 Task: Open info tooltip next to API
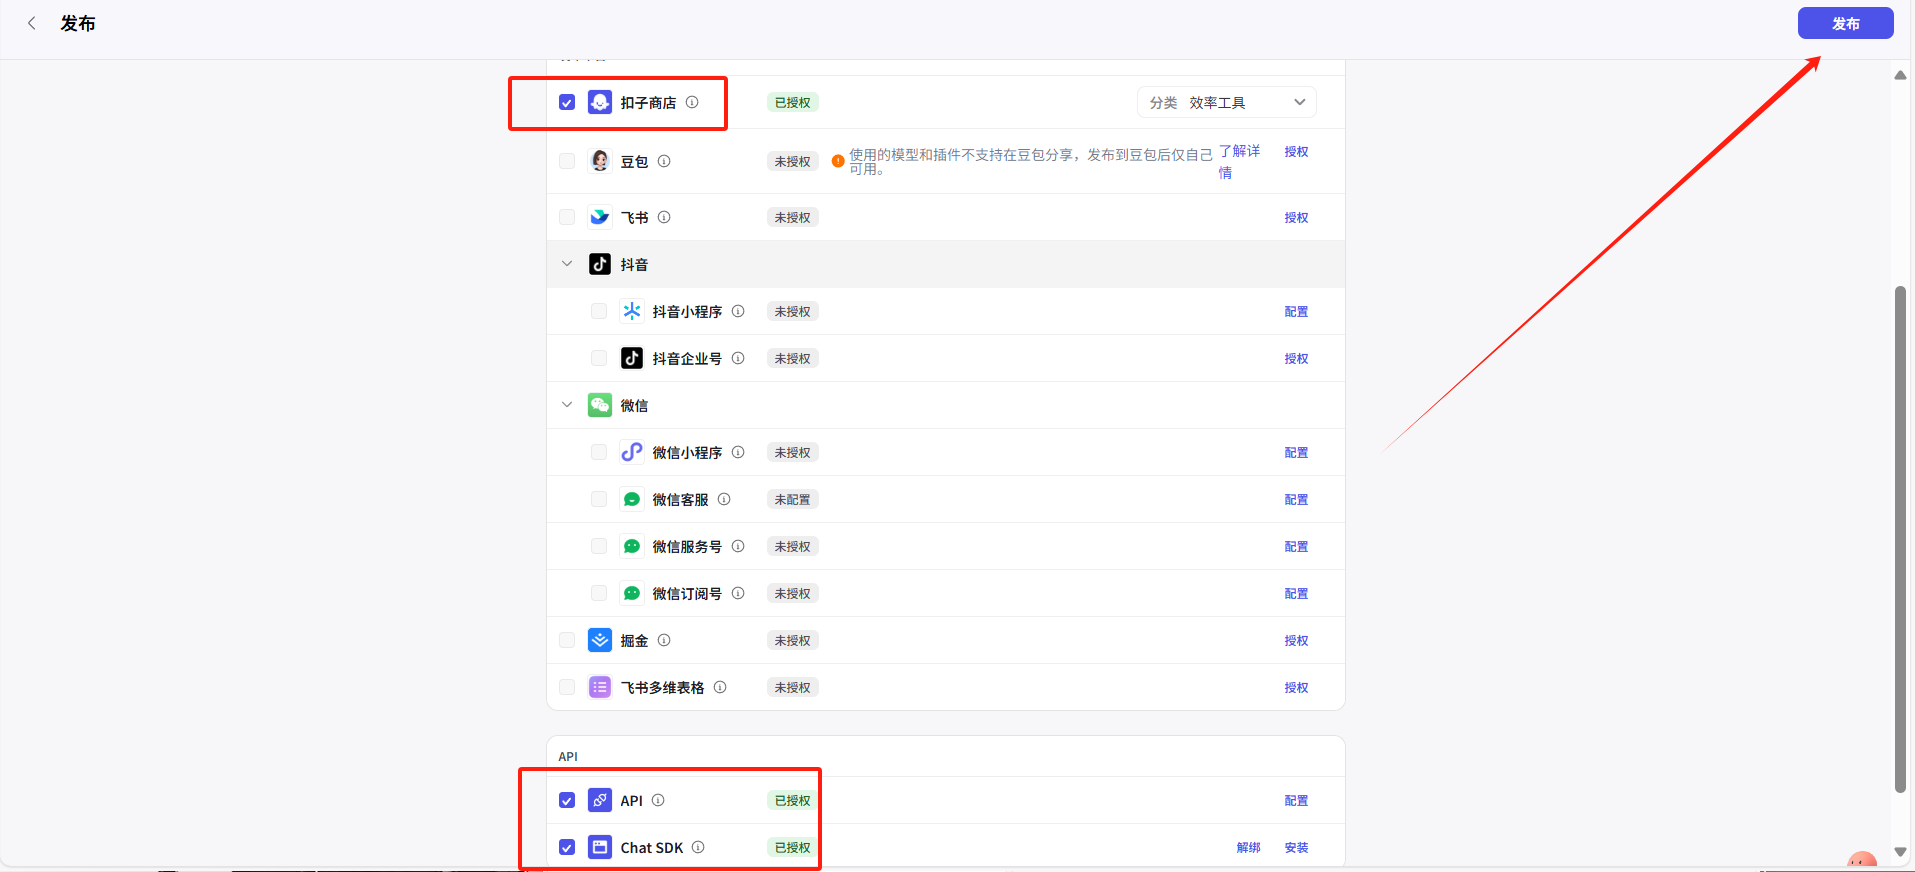click(x=658, y=800)
